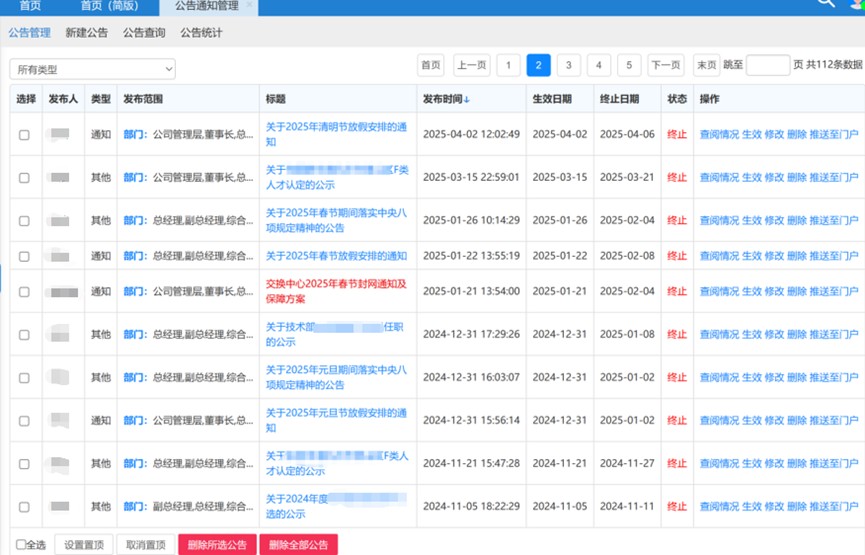Screen dimensions: 865x555
Task: Switch to 首页 (简版) tab
Action: pyautogui.click(x=110, y=6)
